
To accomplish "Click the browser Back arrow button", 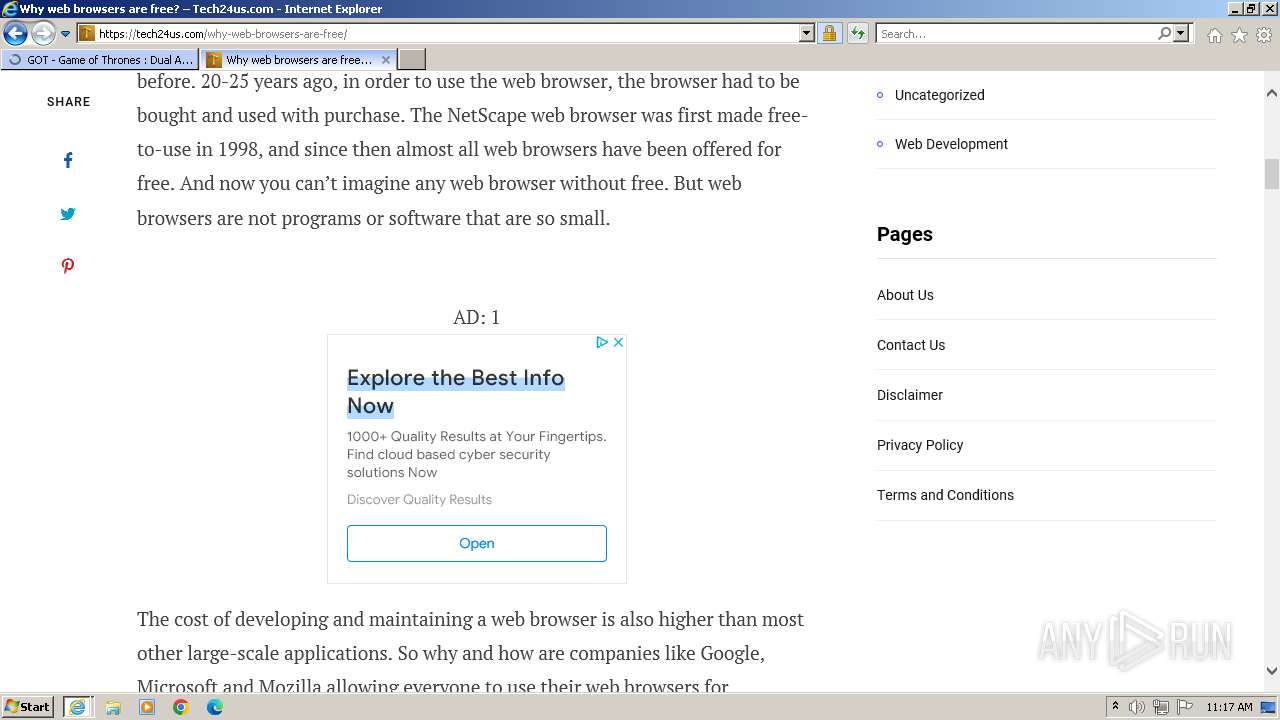I will pos(15,33).
